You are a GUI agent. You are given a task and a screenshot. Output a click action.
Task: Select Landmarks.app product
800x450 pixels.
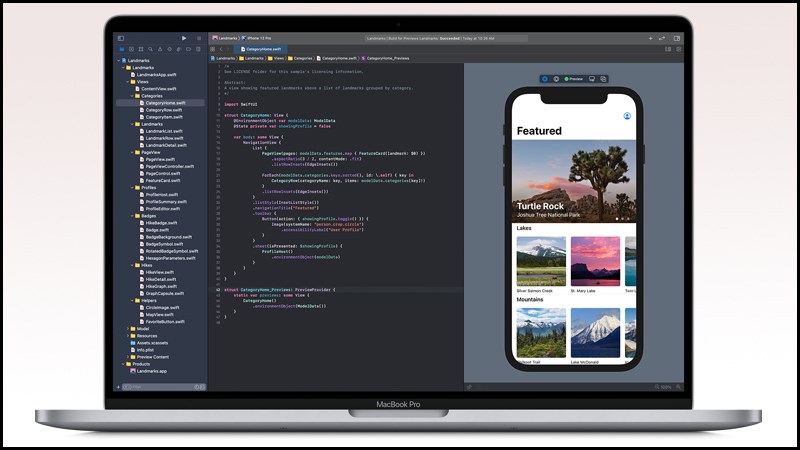click(x=148, y=371)
